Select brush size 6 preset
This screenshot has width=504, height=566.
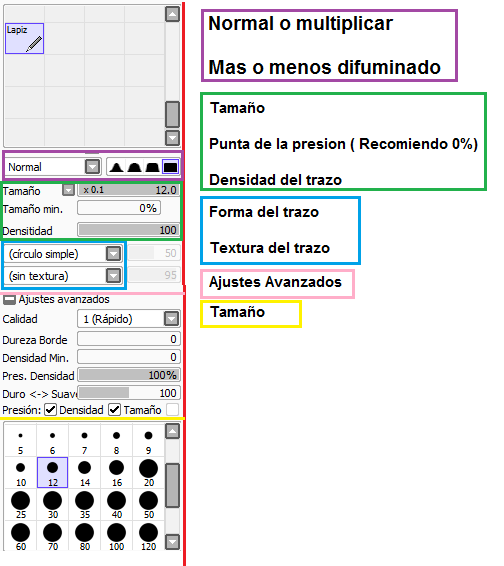tap(52, 441)
